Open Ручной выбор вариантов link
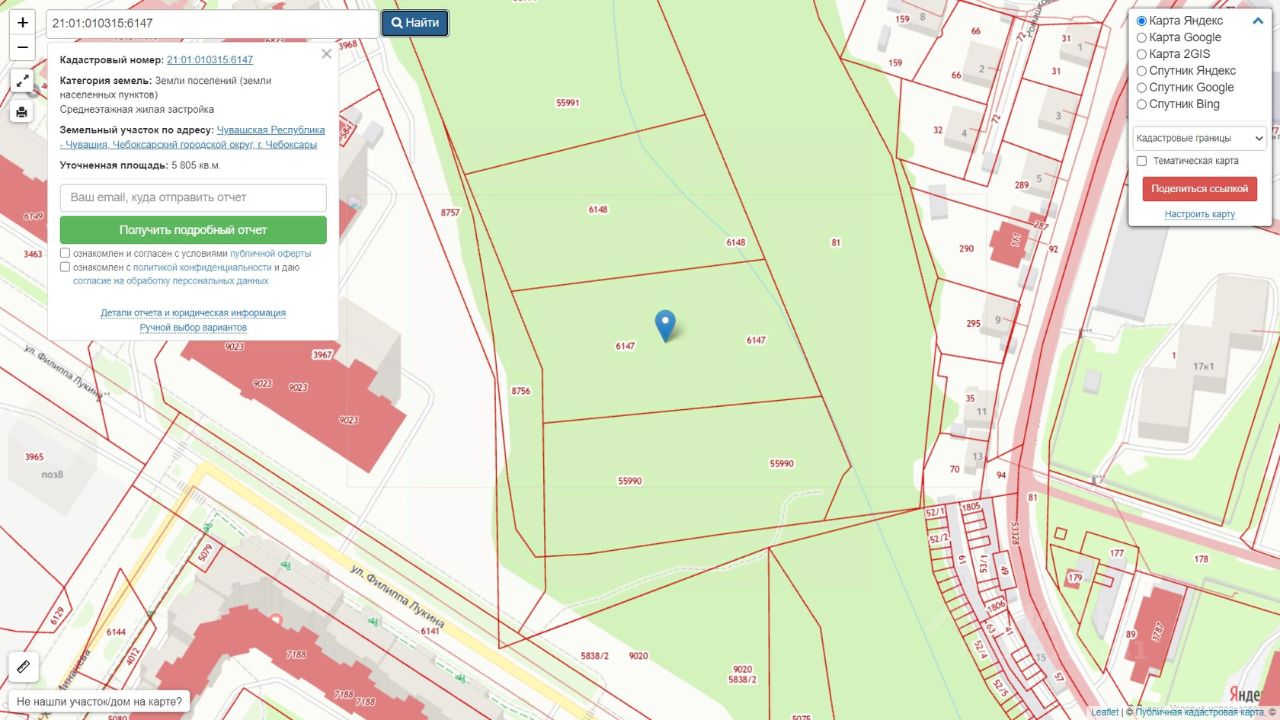Viewport: 1280px width, 720px height. pyautogui.click(x=193, y=328)
